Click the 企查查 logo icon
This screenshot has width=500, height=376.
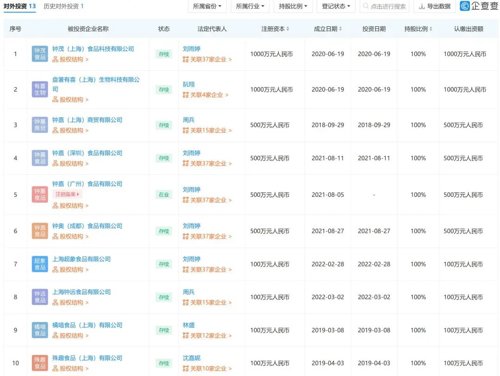[464, 6]
